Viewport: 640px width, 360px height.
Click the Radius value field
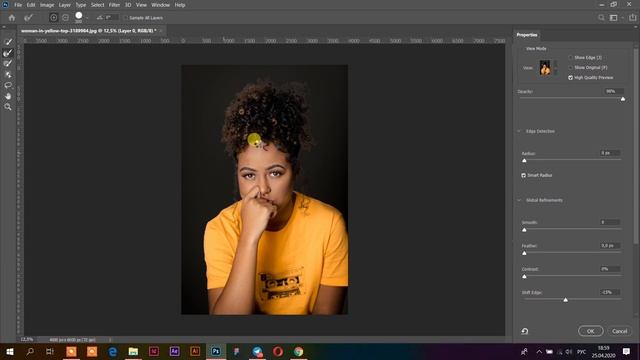coord(610,153)
